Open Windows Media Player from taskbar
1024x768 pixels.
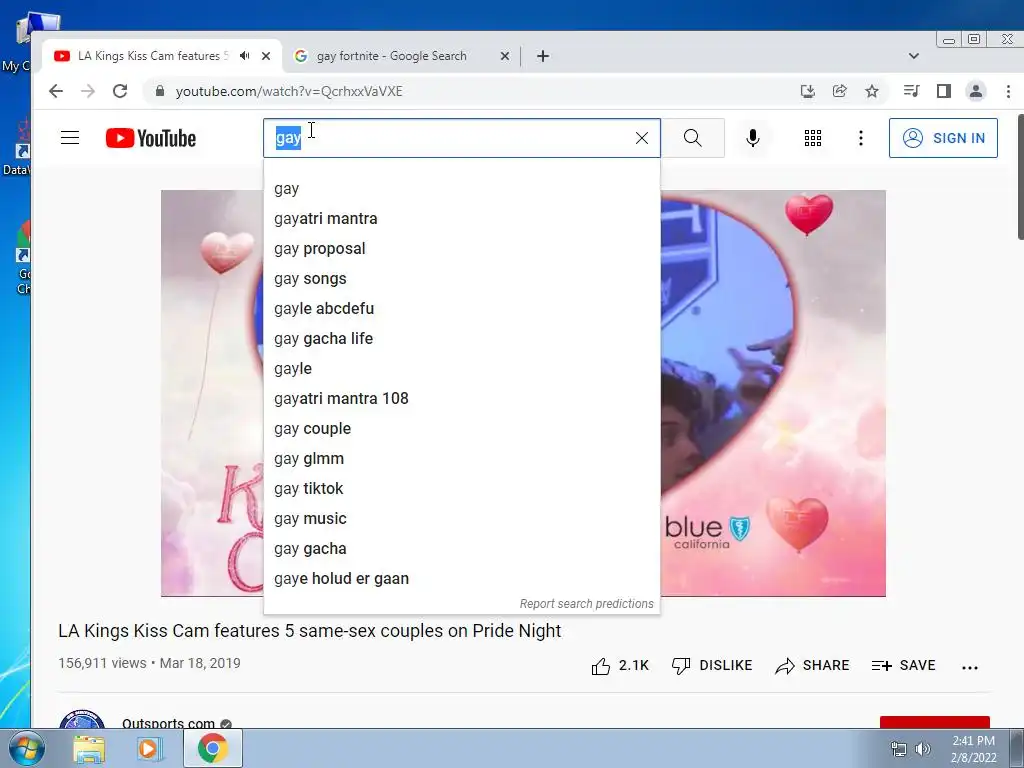[x=148, y=748]
